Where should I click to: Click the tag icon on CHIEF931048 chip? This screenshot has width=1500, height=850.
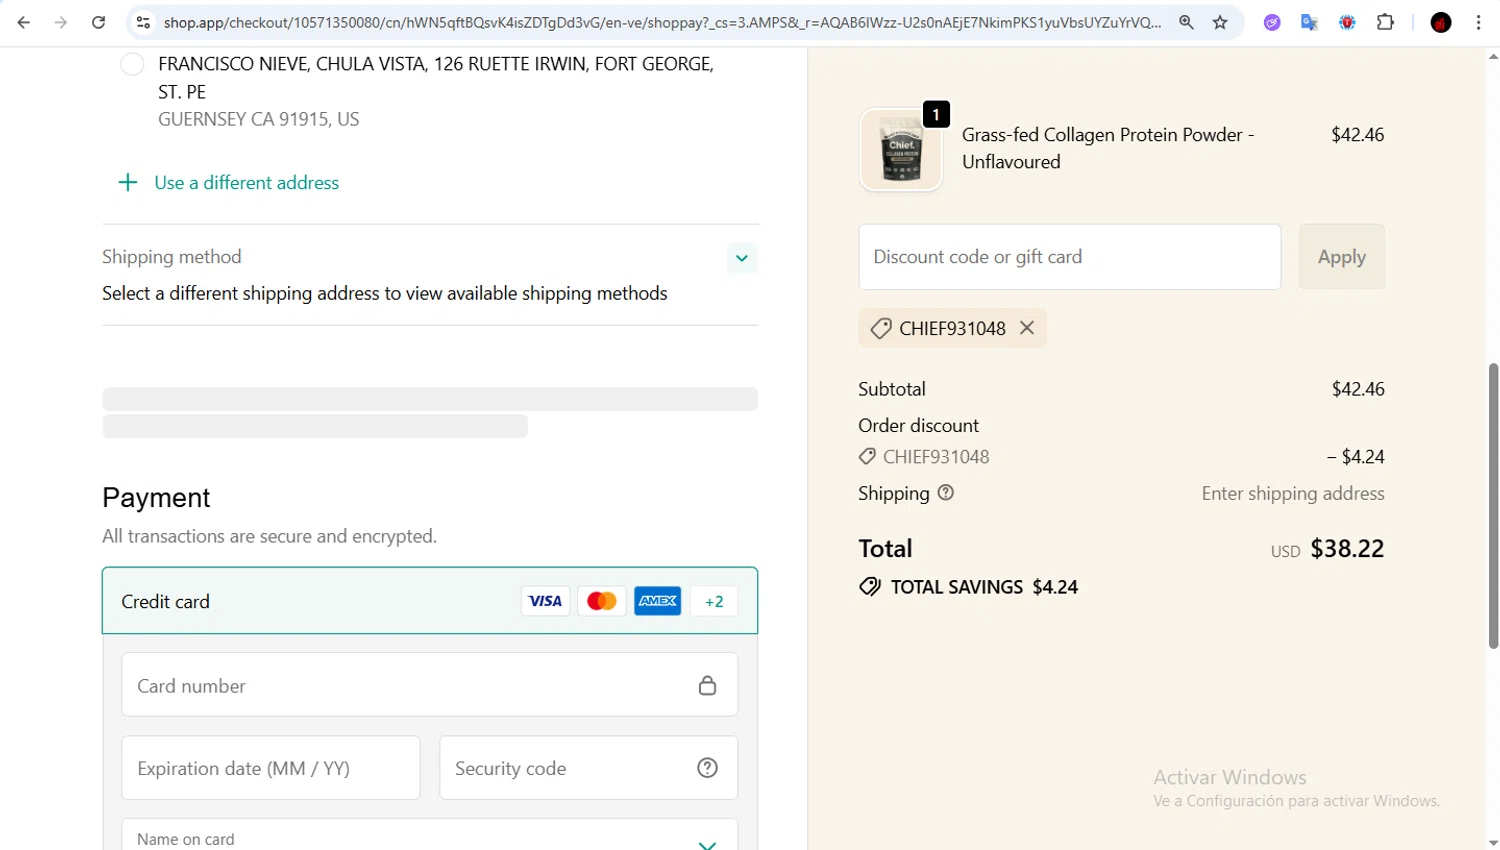[x=881, y=328]
